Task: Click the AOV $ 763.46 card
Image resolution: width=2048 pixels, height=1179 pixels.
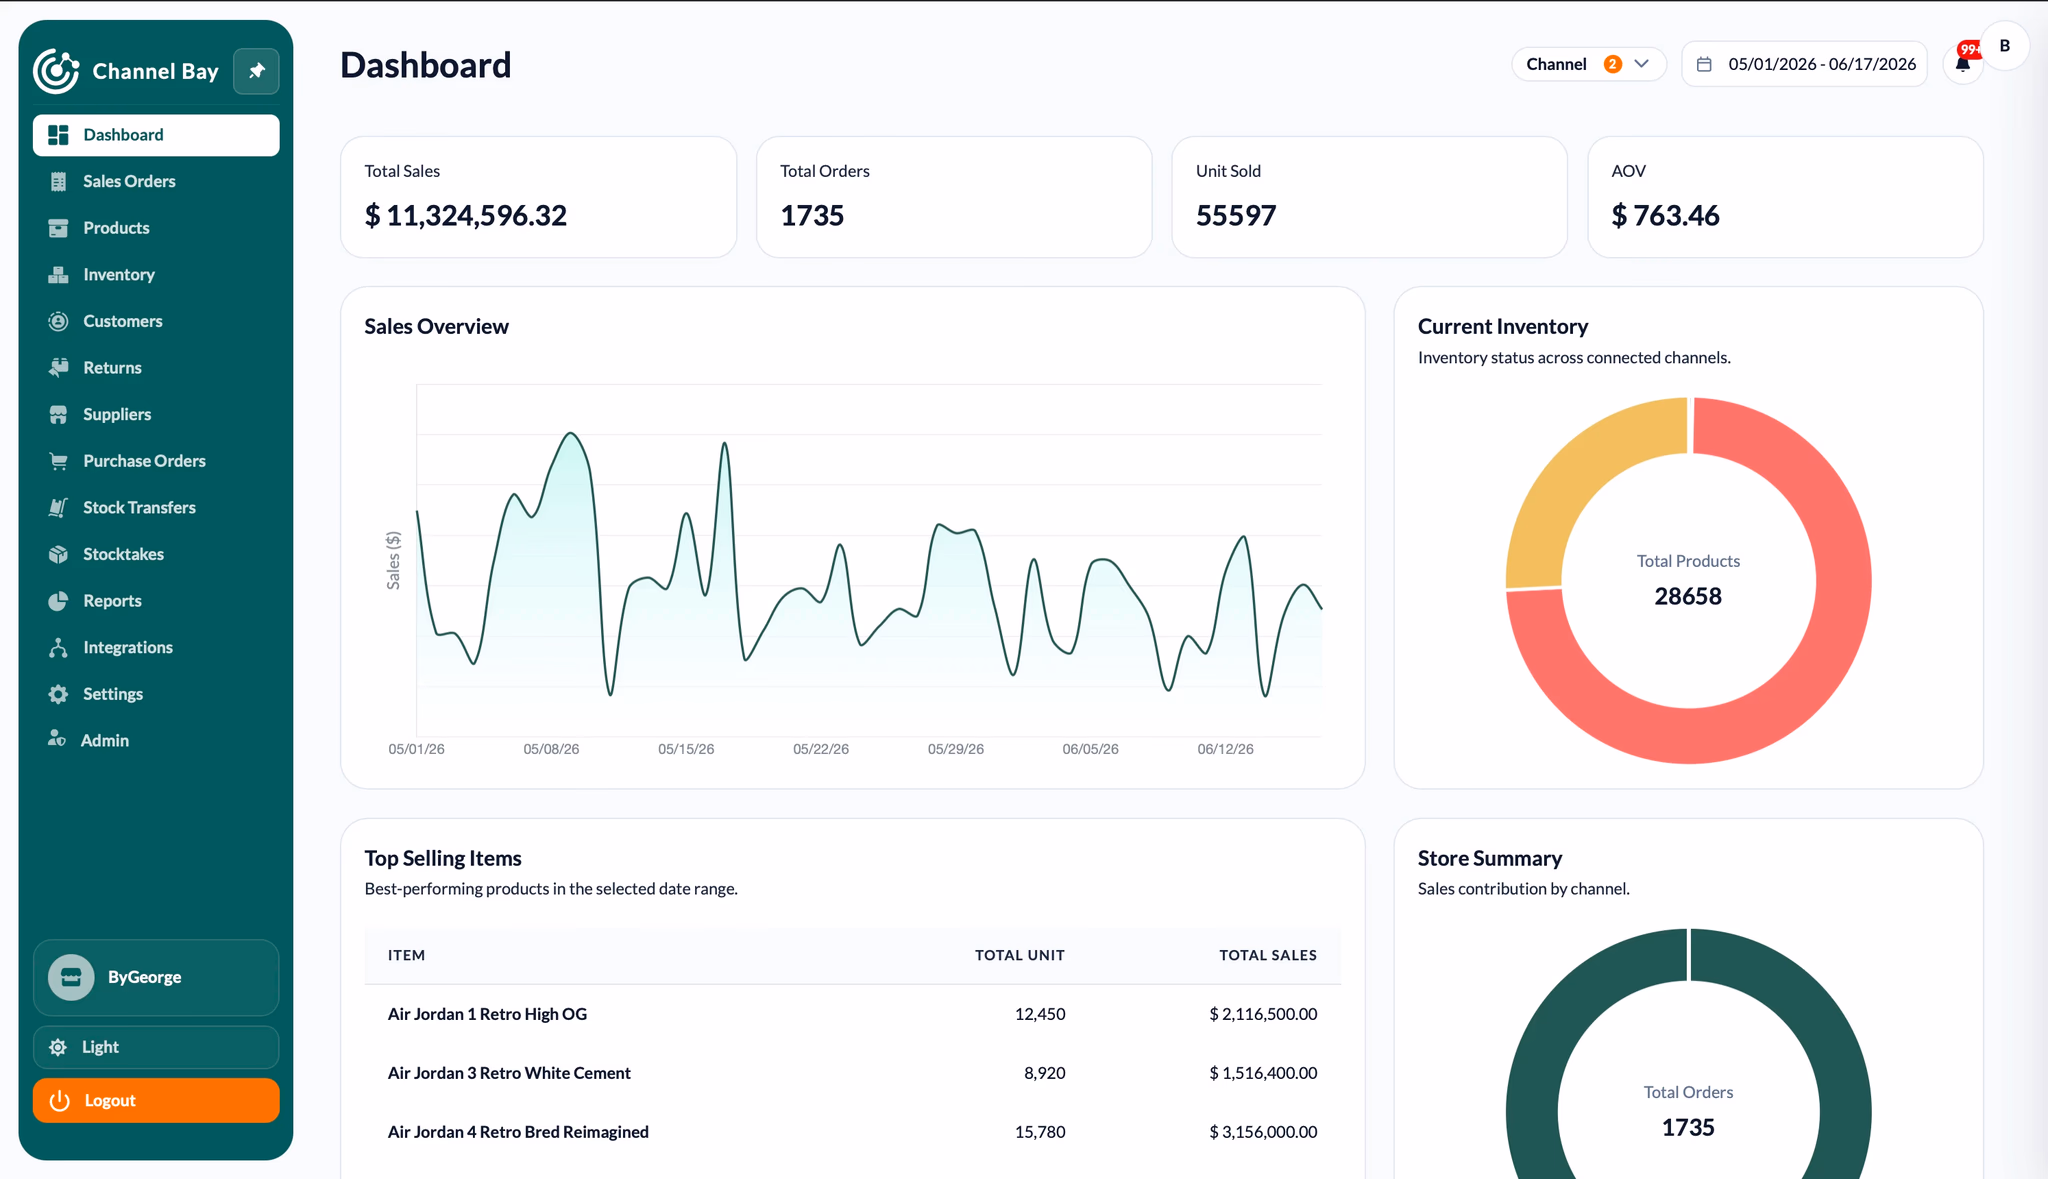Action: (1785, 197)
